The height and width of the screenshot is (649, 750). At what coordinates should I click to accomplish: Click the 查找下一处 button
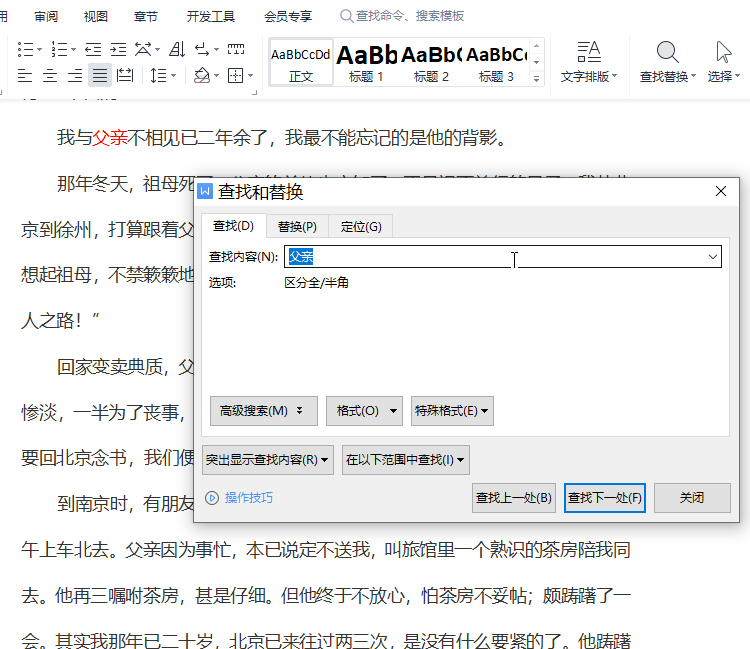(605, 498)
